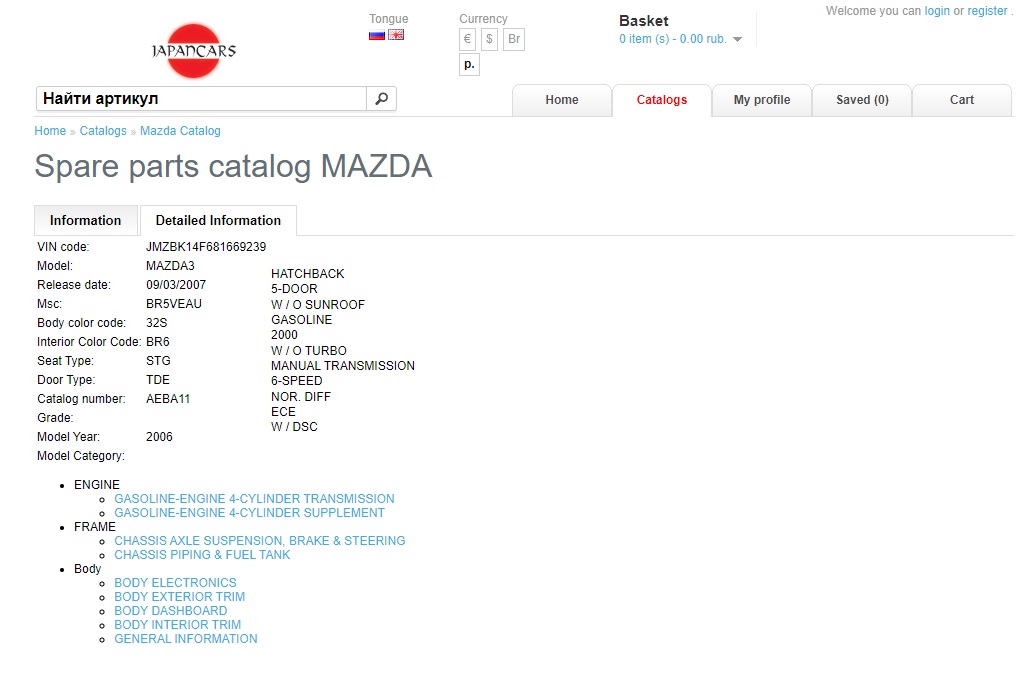Screen dimensions: 1023x676
Task: Select the Br currency option
Action: pyautogui.click(x=513, y=39)
